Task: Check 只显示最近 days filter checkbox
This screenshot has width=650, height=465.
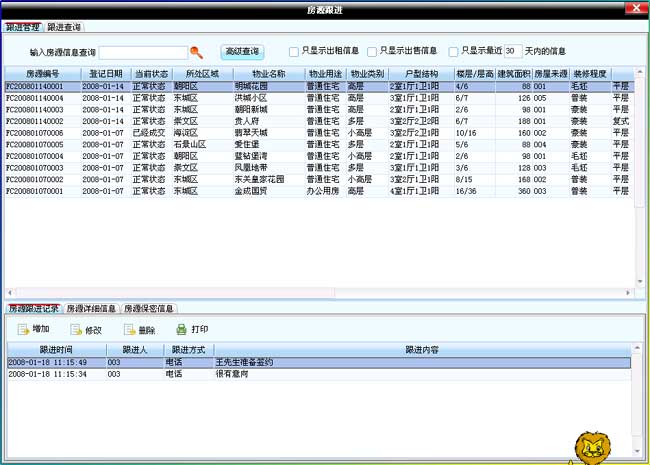Action: tap(454, 51)
